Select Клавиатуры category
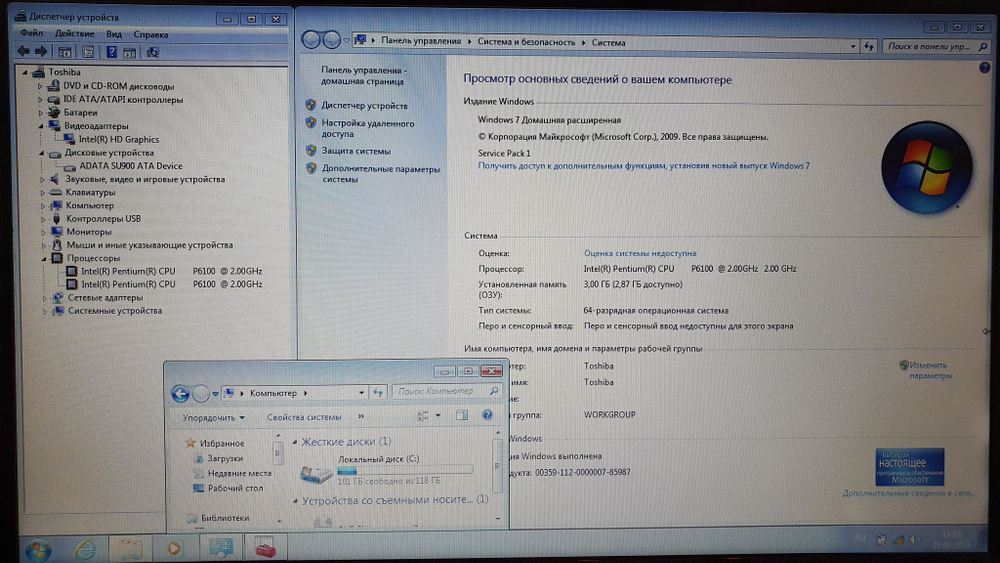This screenshot has width=1000, height=563. point(91,193)
